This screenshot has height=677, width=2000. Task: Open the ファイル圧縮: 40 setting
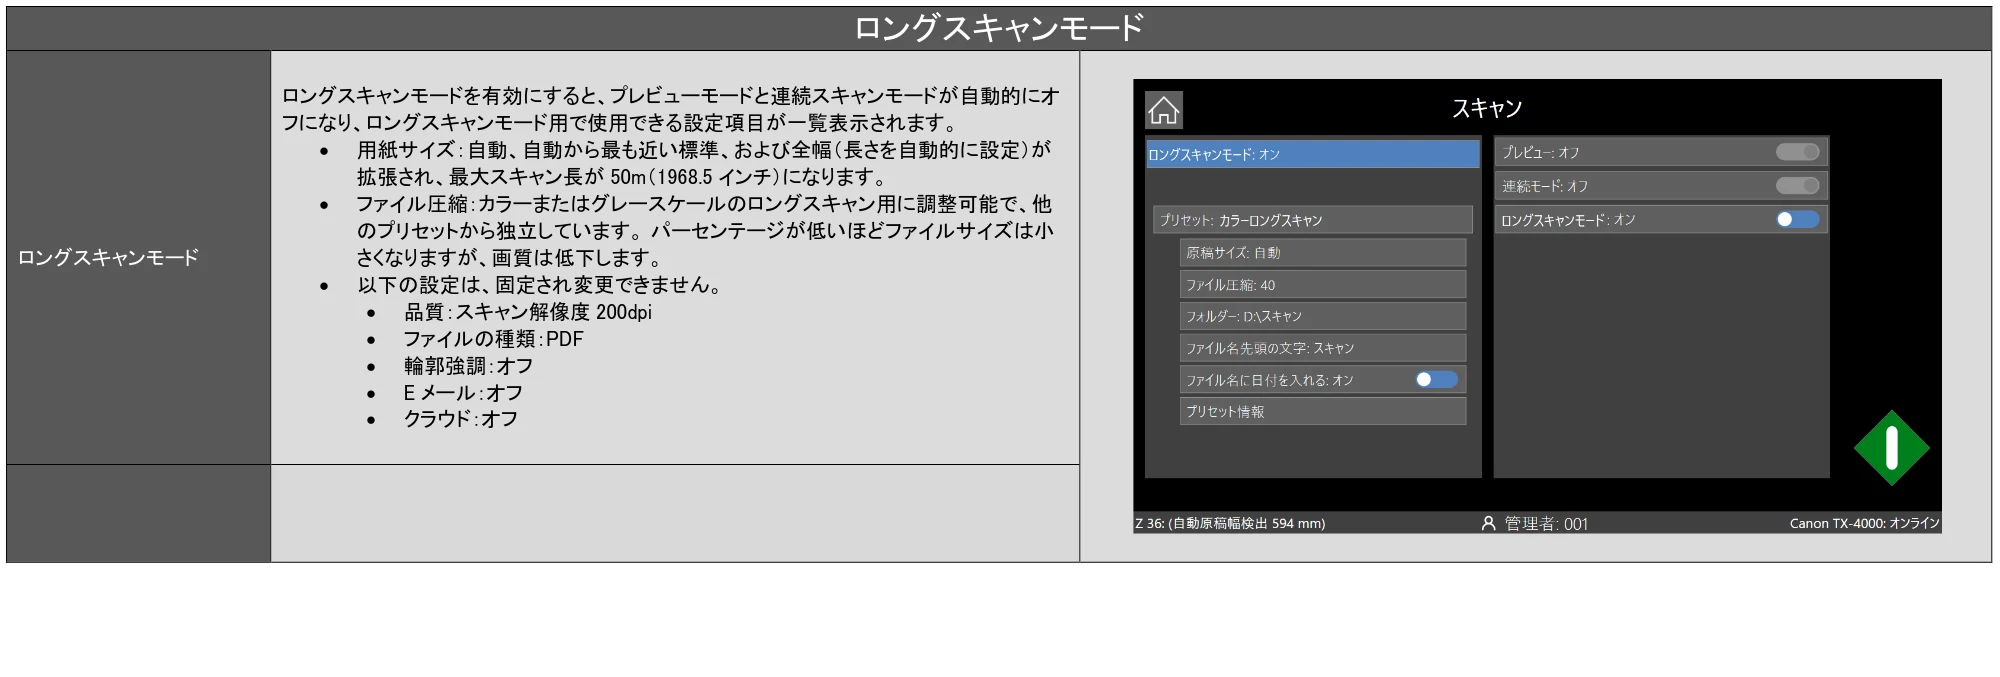(x=1322, y=285)
